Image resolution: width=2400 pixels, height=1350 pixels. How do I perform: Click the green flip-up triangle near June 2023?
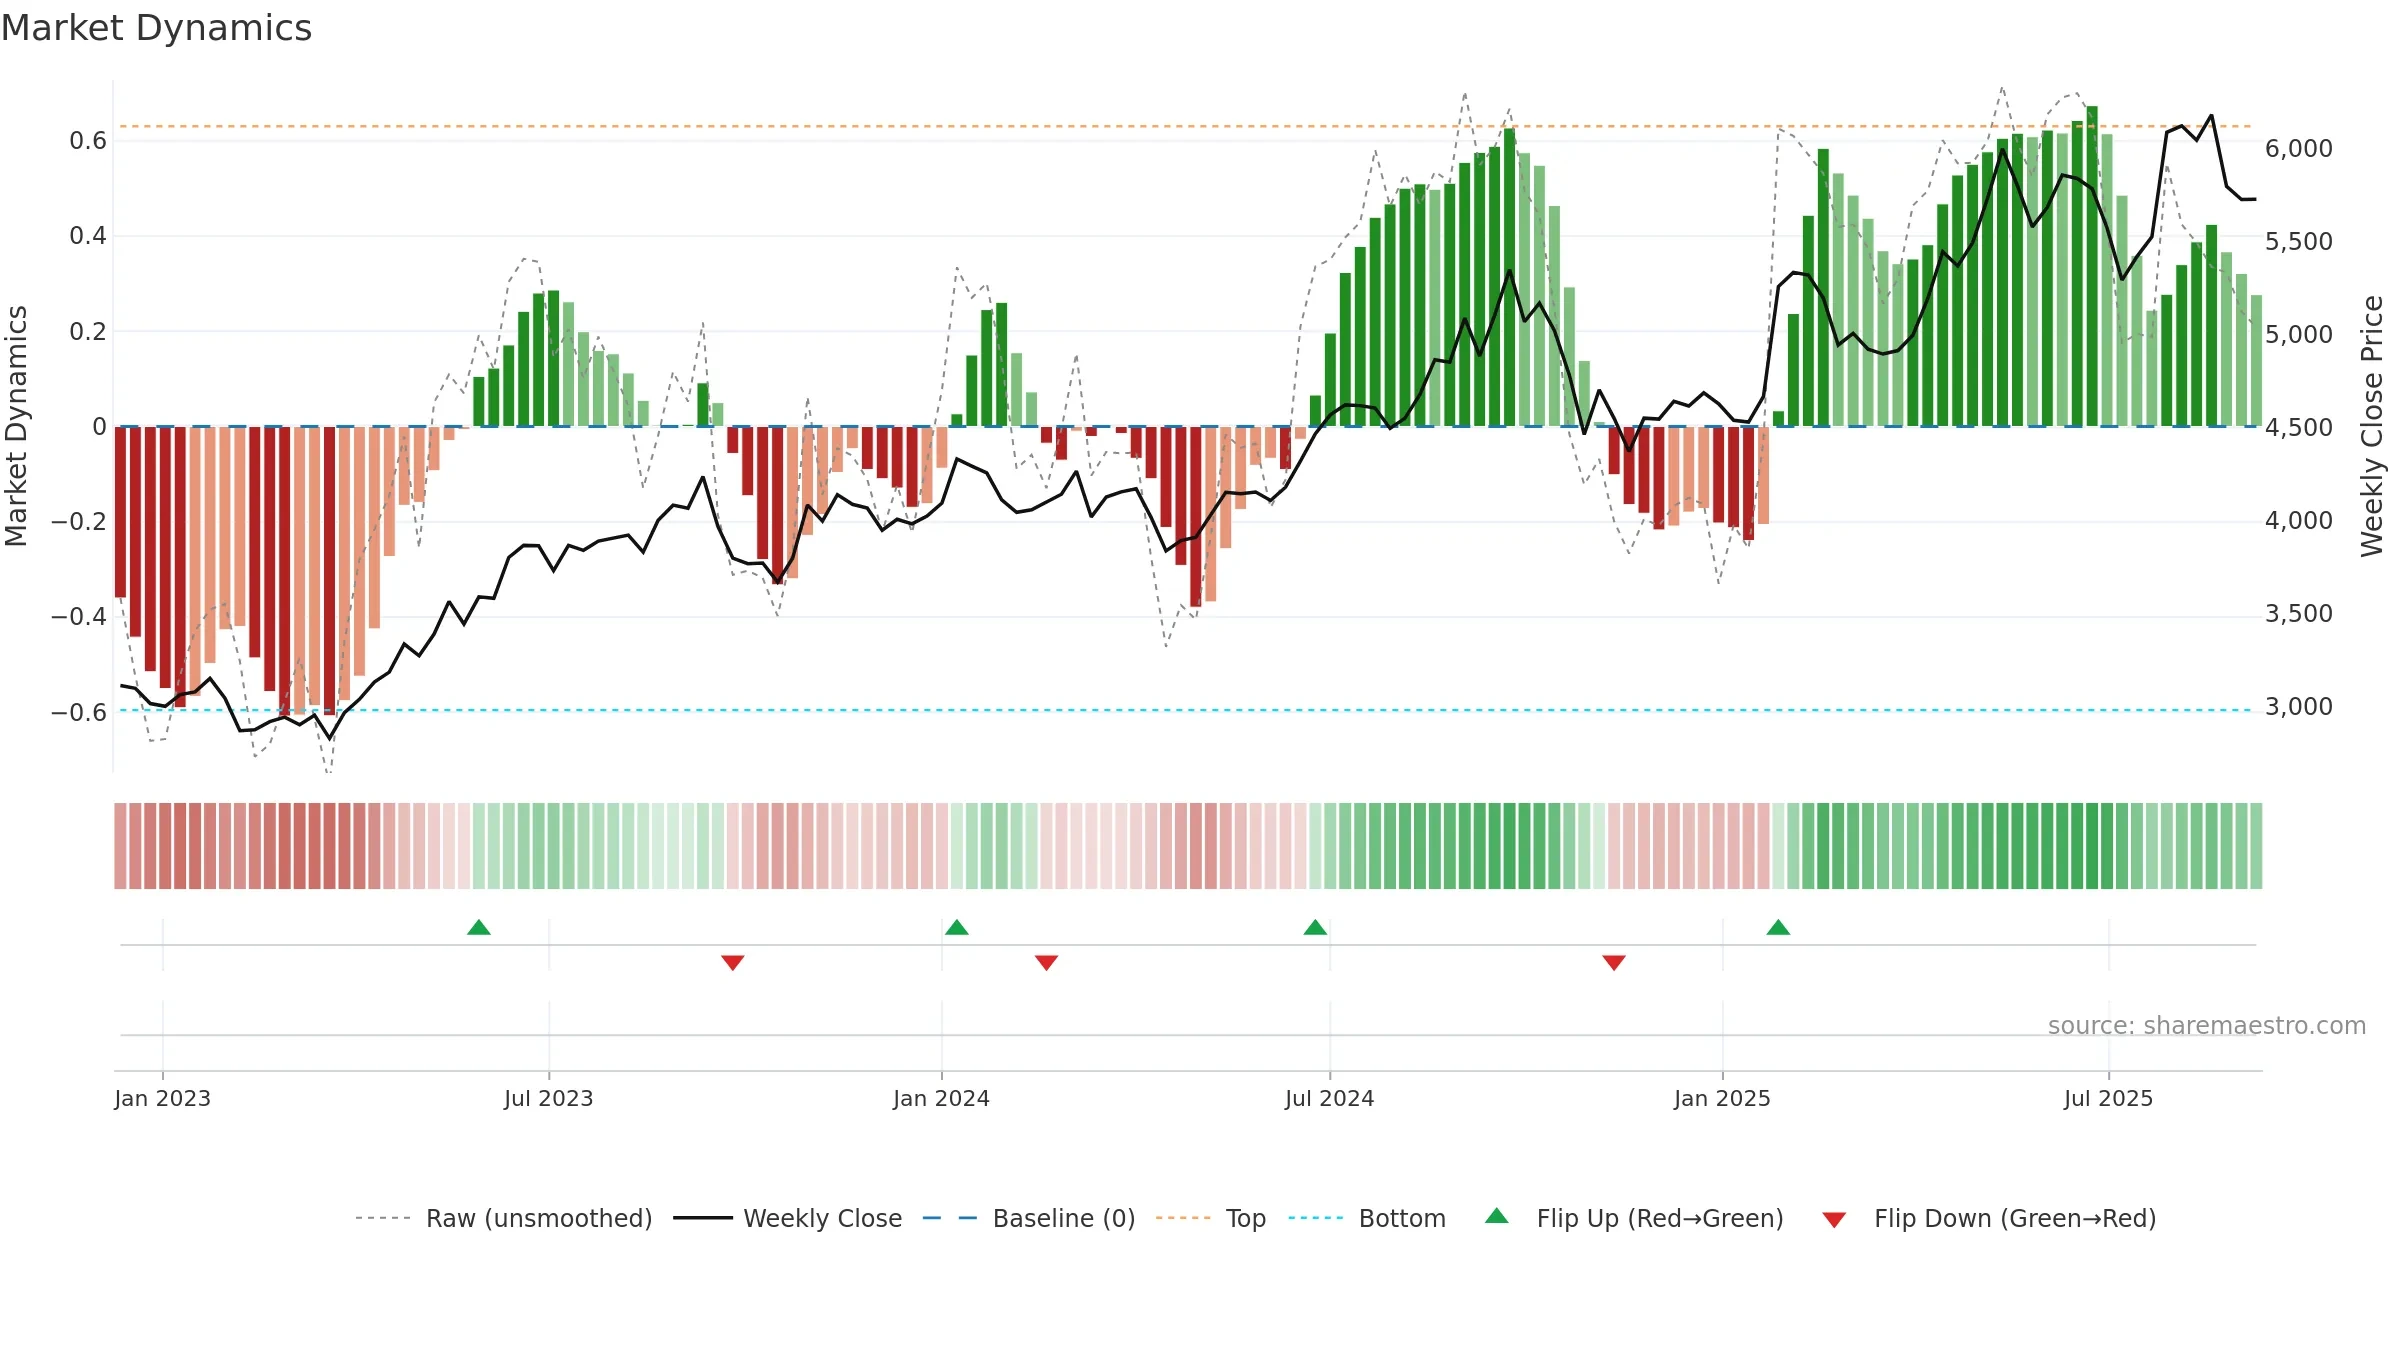coord(479,928)
